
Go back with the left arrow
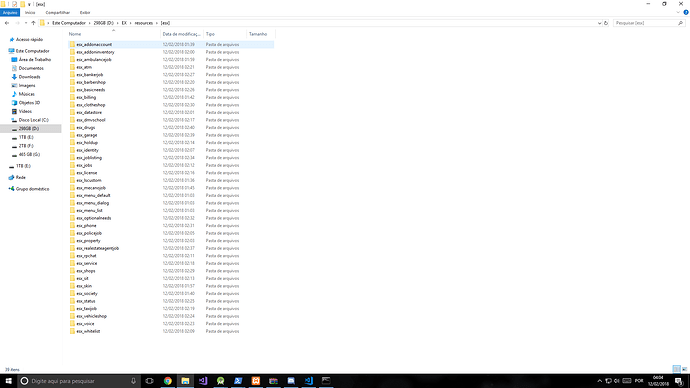click(7, 23)
